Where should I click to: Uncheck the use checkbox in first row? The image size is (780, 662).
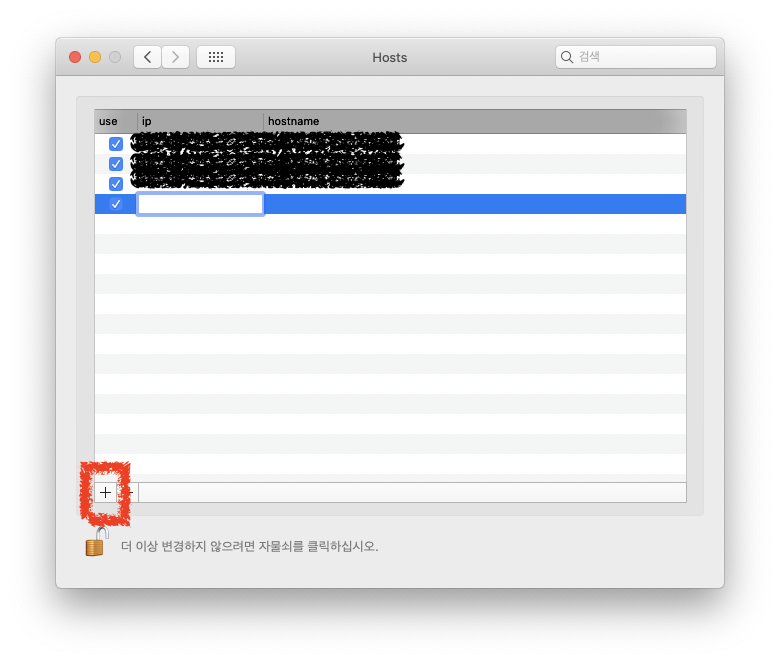pos(116,144)
